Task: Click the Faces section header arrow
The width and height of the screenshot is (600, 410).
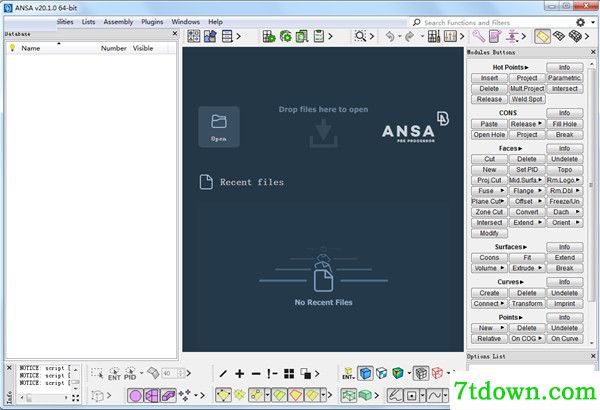Action: (x=520, y=149)
